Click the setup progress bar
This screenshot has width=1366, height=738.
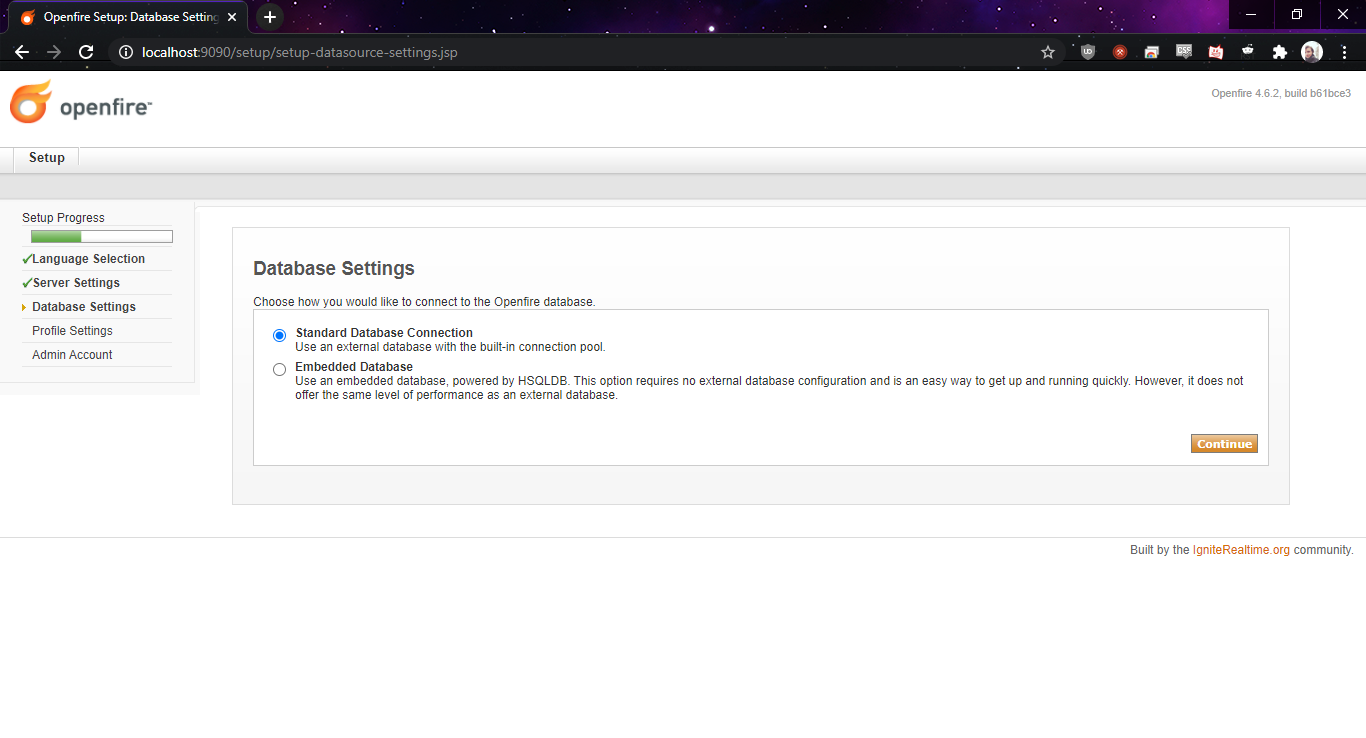click(102, 237)
